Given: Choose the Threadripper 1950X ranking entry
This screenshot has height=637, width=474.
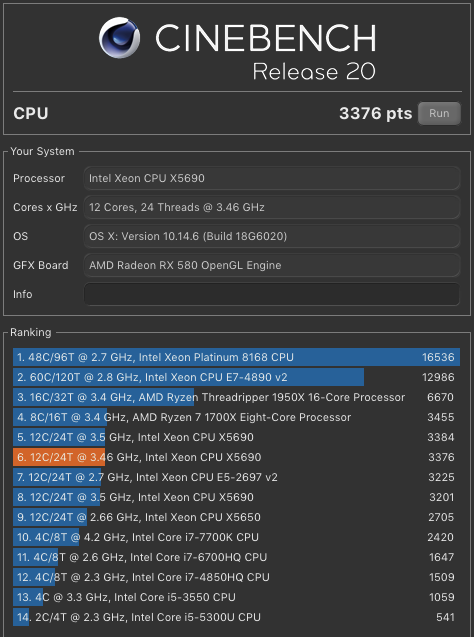Looking at the screenshot, I should [236, 397].
